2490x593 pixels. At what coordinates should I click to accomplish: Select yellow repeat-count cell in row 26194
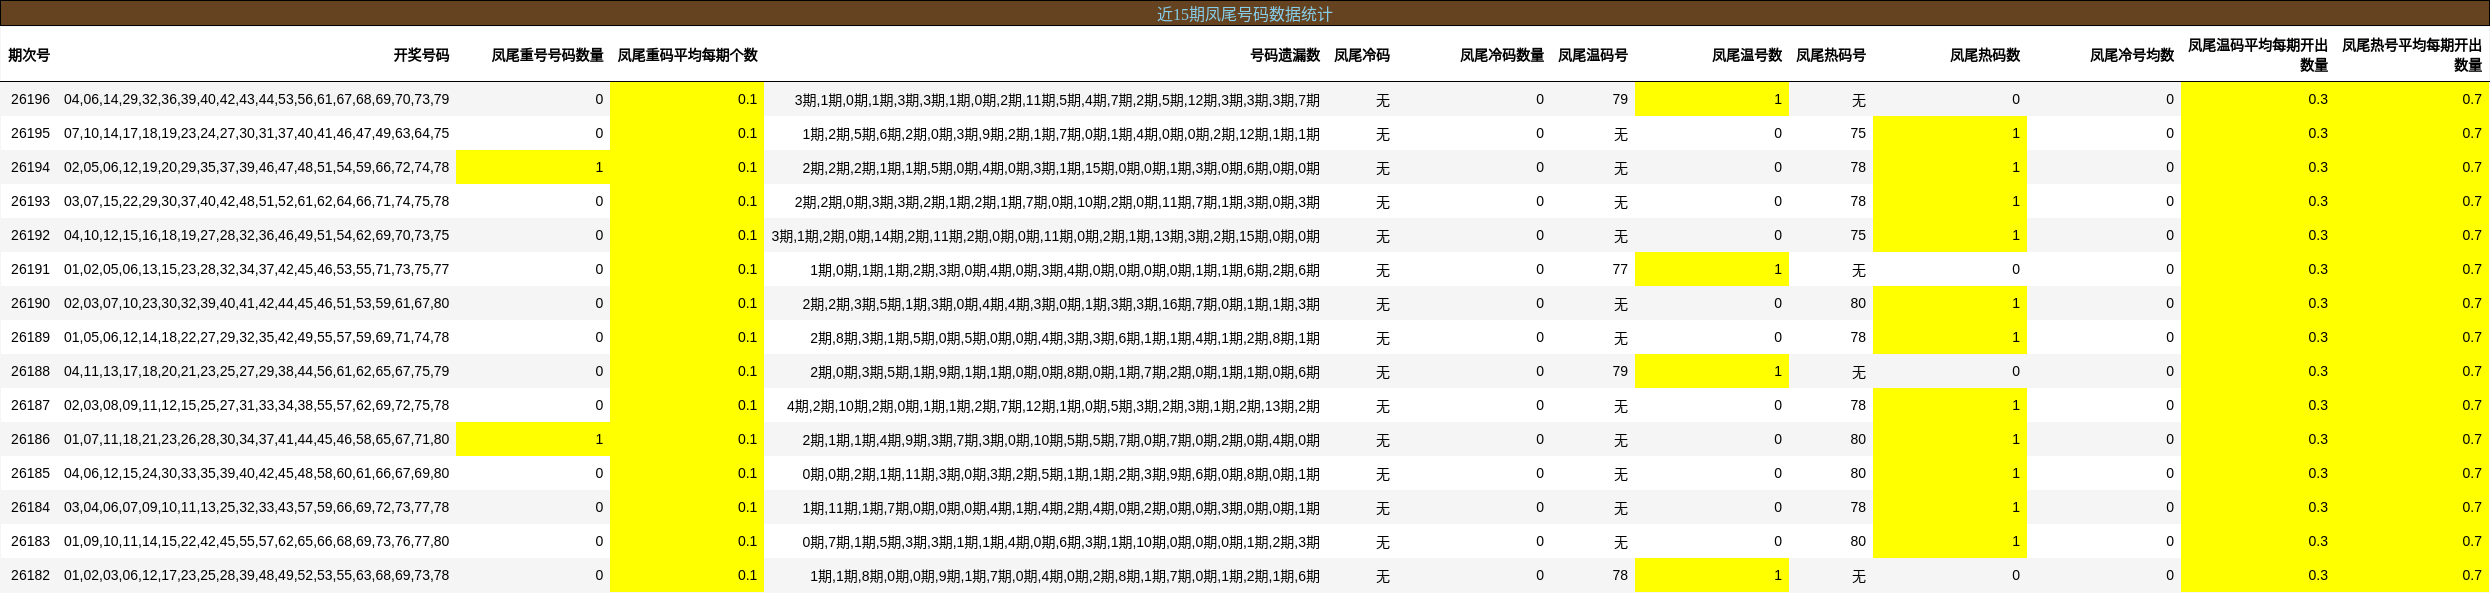click(533, 167)
